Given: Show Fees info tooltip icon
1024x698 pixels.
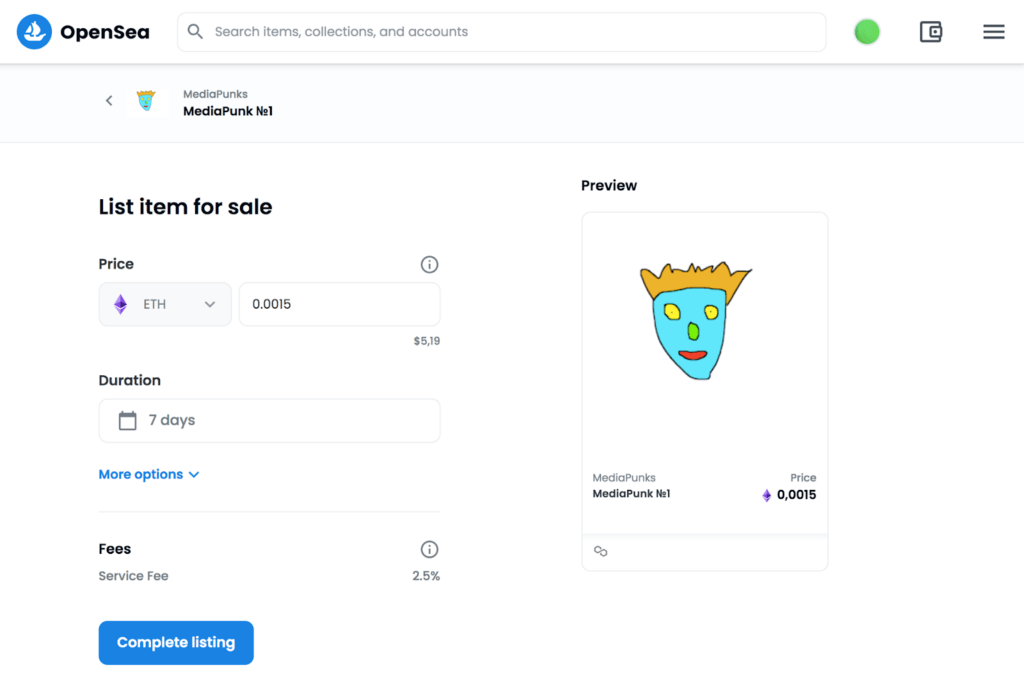Looking at the screenshot, I should 429,549.
